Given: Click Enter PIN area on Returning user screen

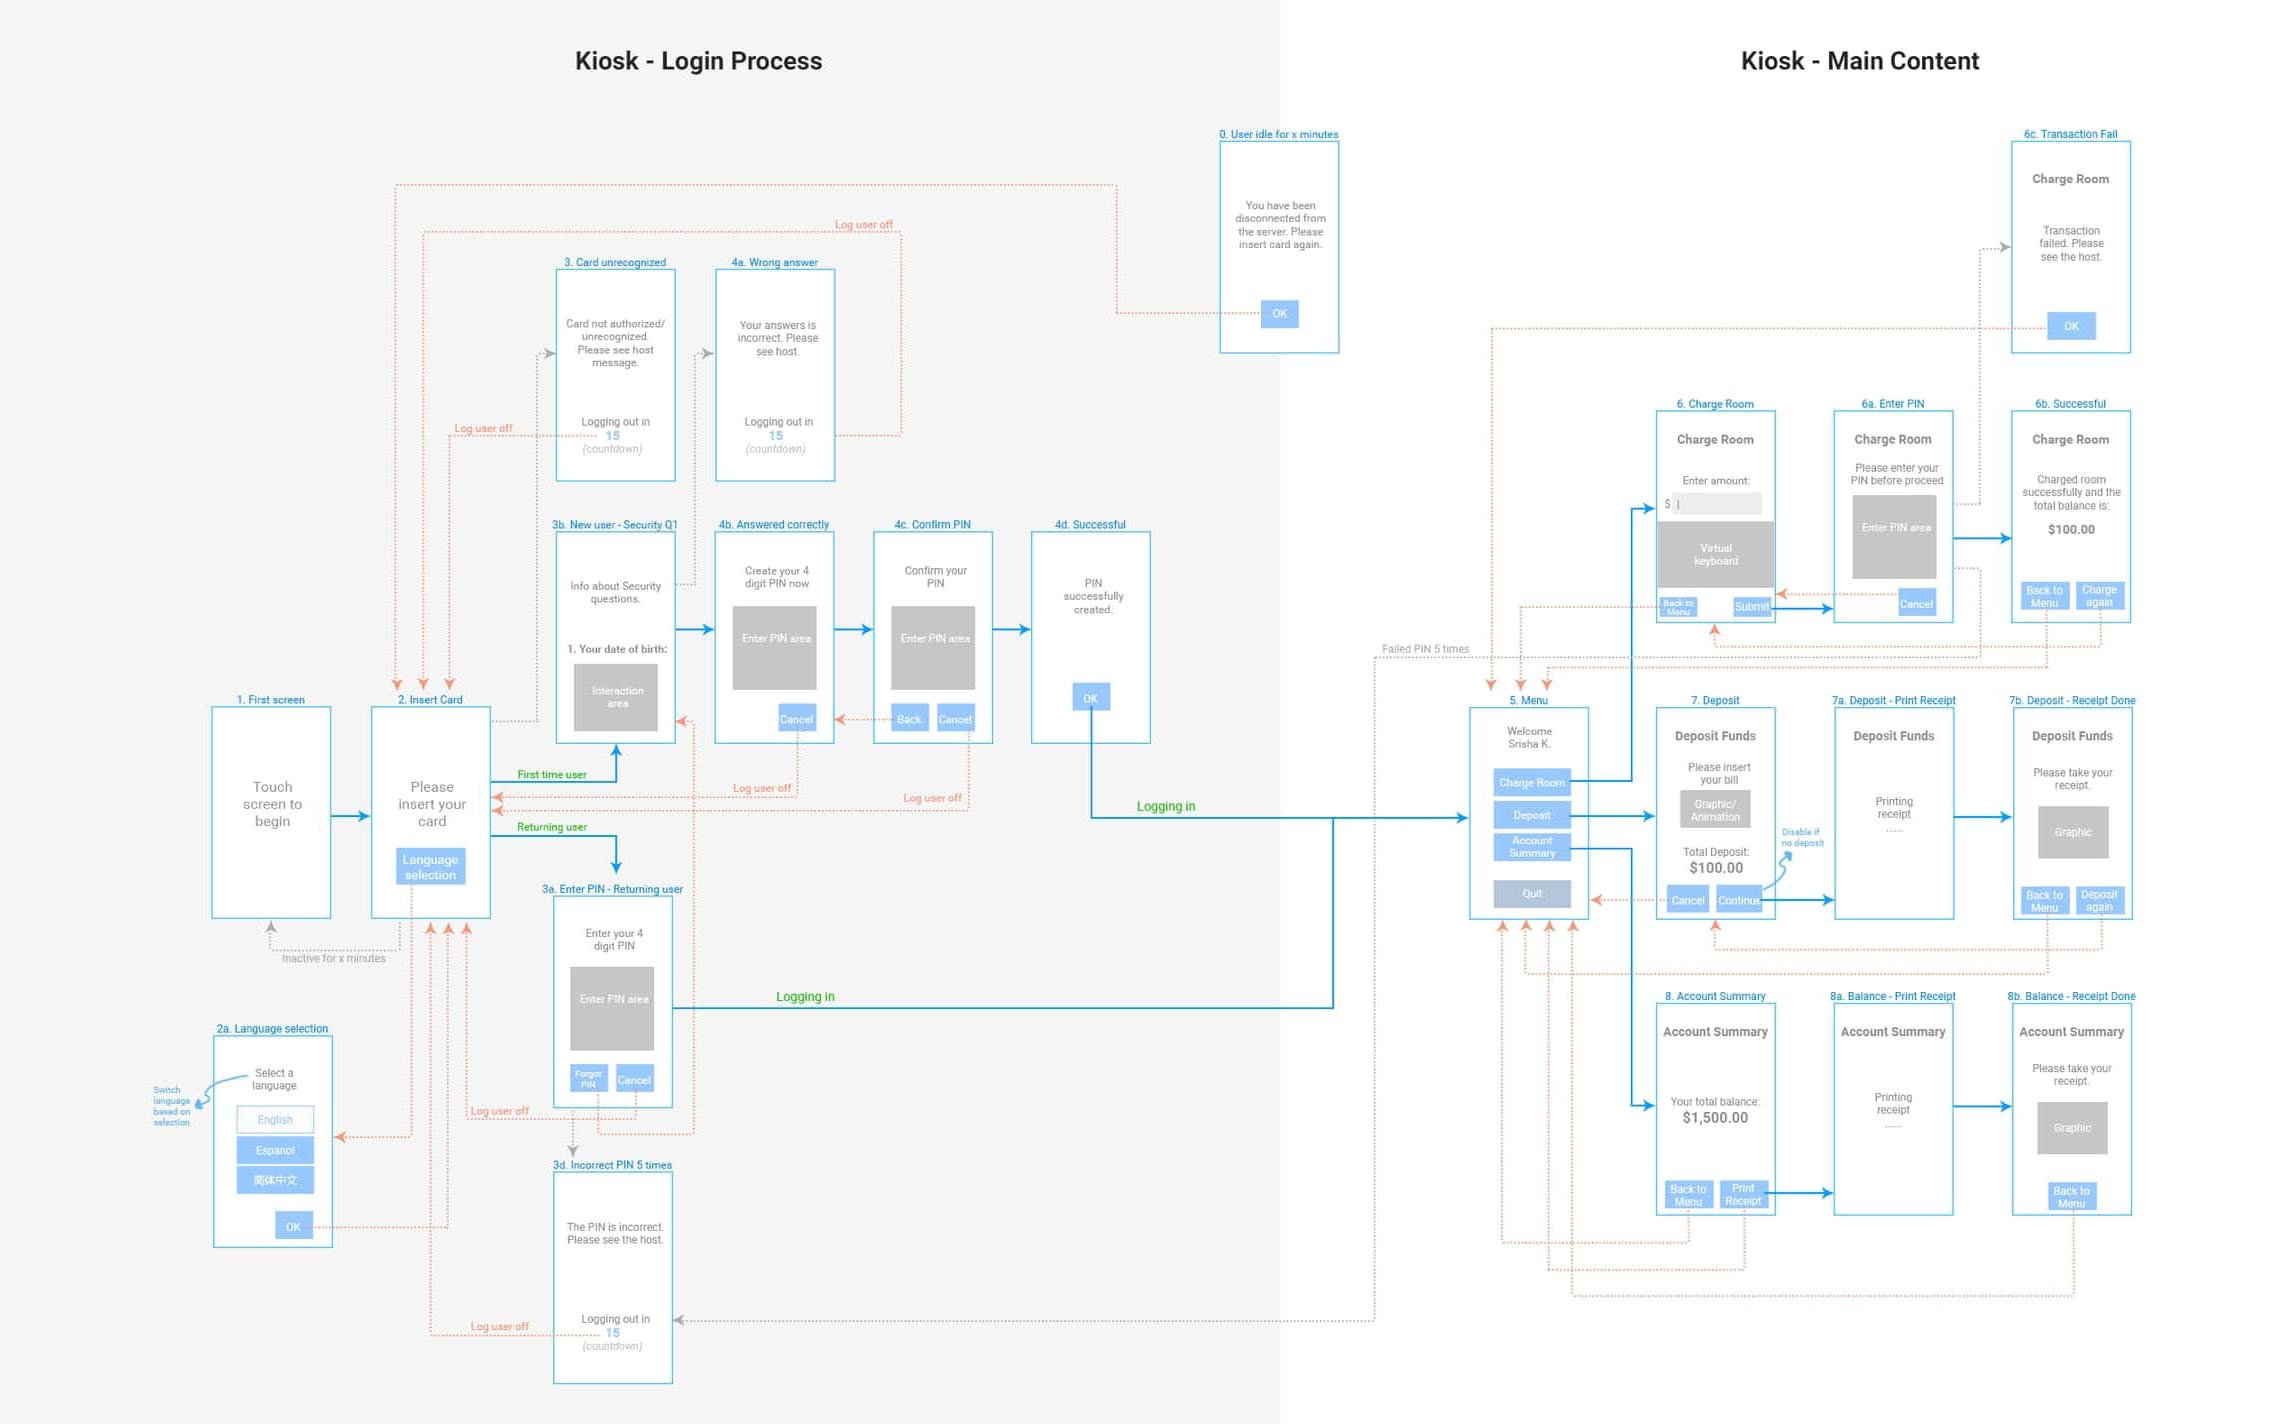Looking at the screenshot, I should point(612,1008).
